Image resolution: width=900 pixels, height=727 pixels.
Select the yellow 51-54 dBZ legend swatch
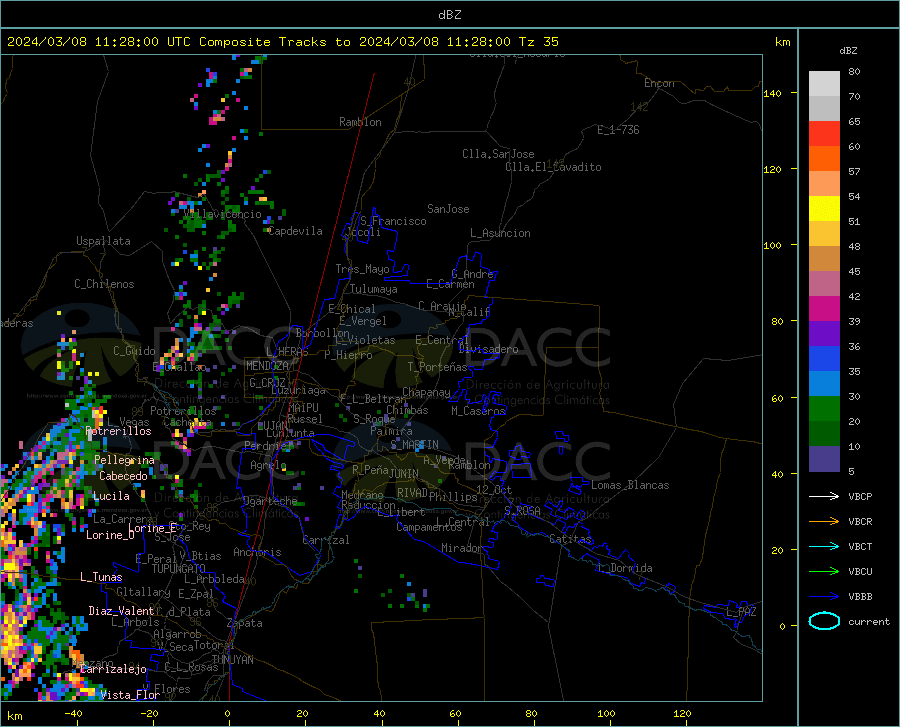click(824, 209)
